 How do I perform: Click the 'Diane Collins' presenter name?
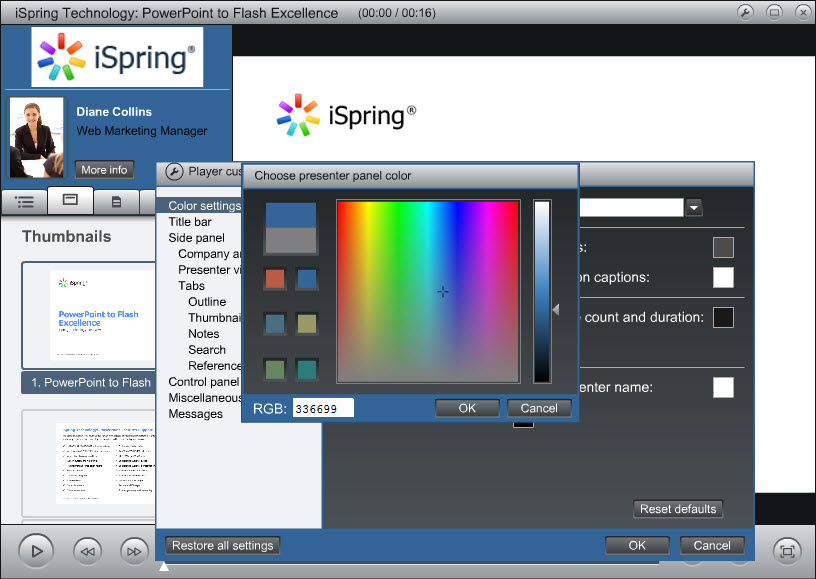(114, 111)
